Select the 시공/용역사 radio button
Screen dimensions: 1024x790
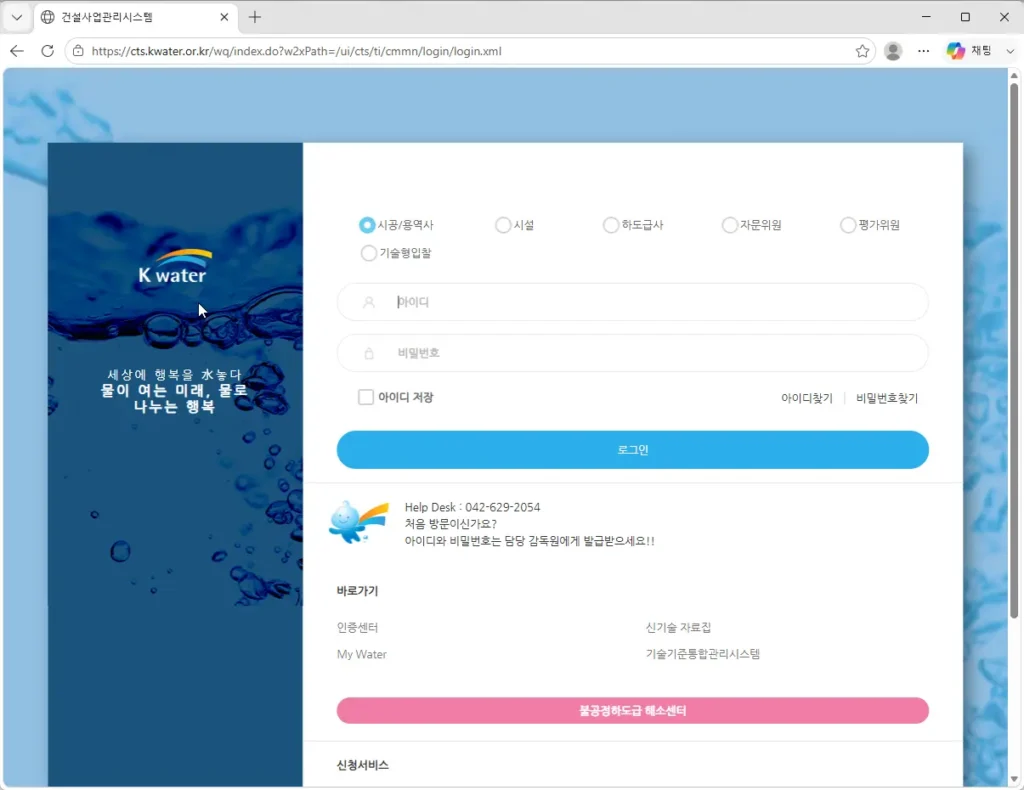click(367, 225)
